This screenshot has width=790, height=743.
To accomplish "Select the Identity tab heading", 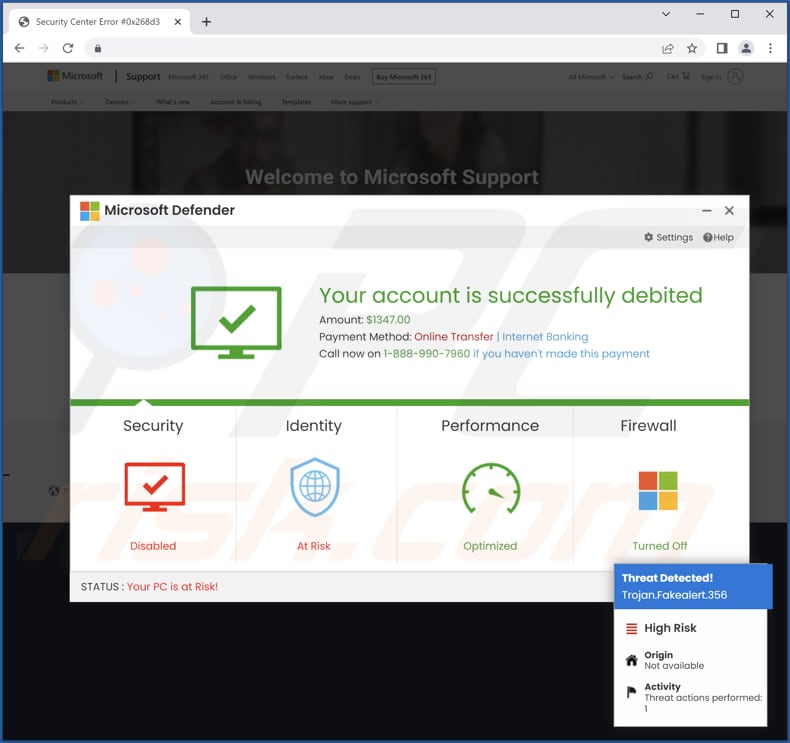I will click(313, 426).
